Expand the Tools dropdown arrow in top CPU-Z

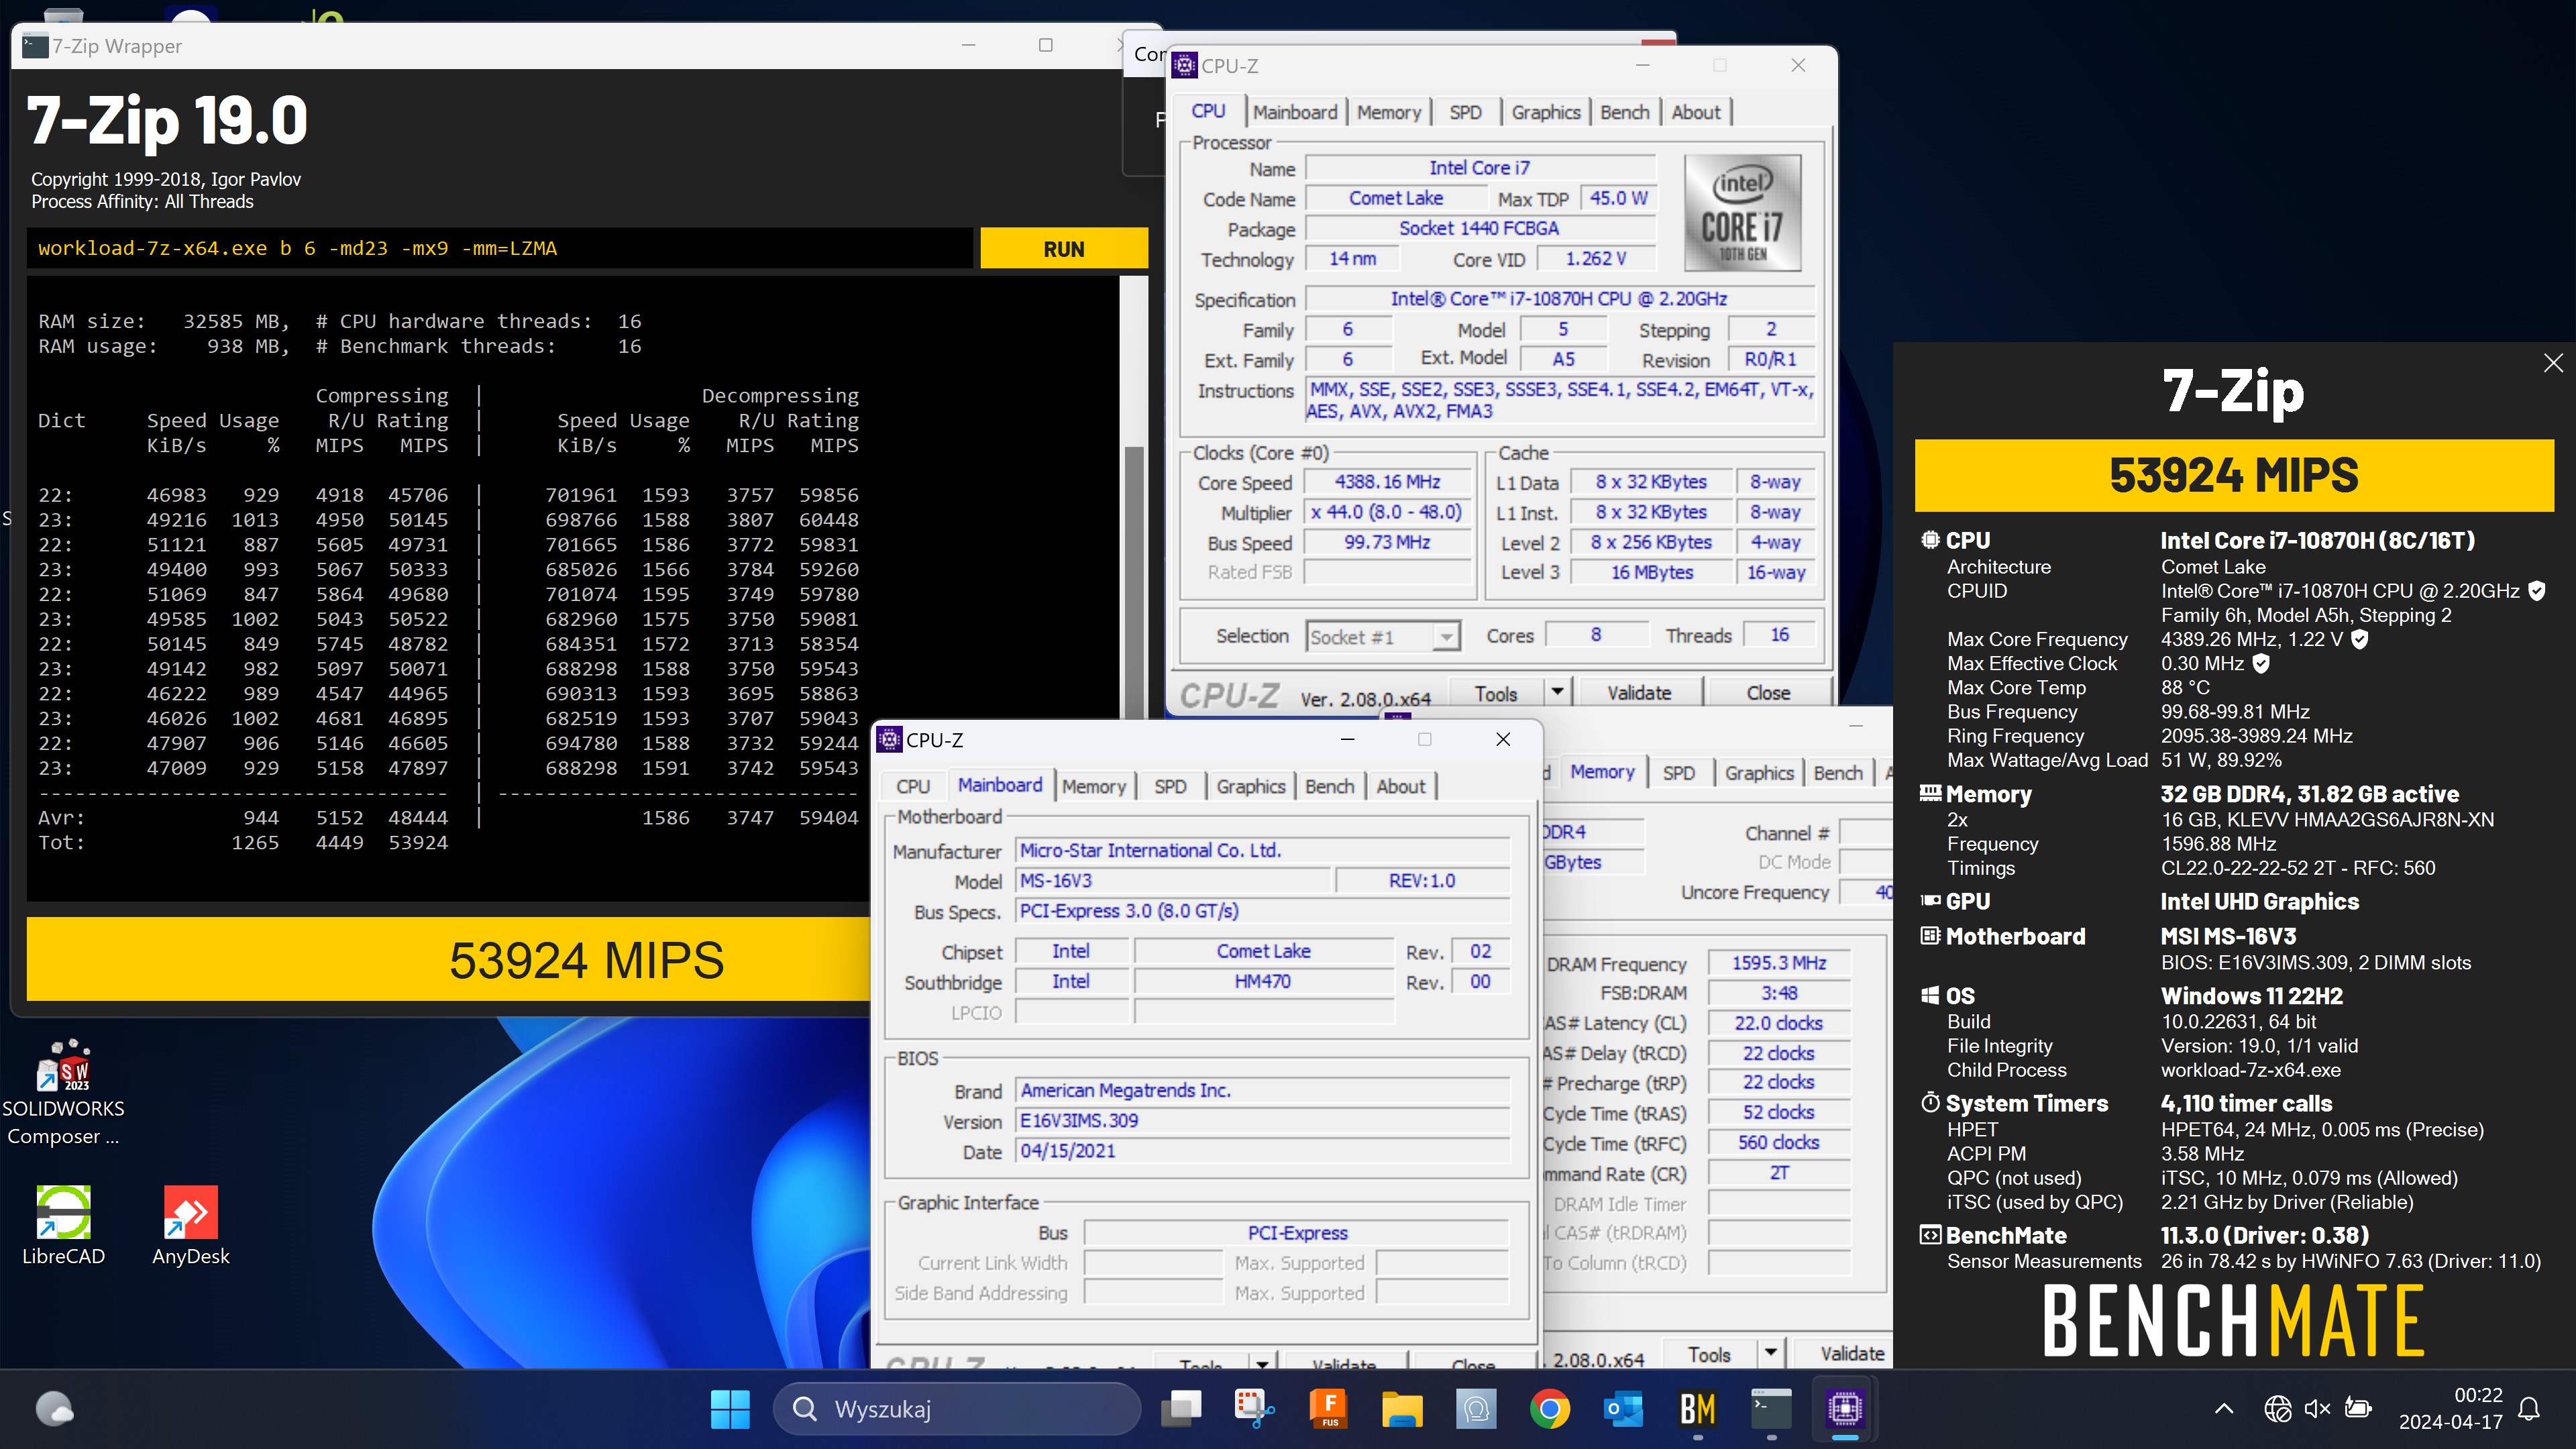(x=1557, y=692)
